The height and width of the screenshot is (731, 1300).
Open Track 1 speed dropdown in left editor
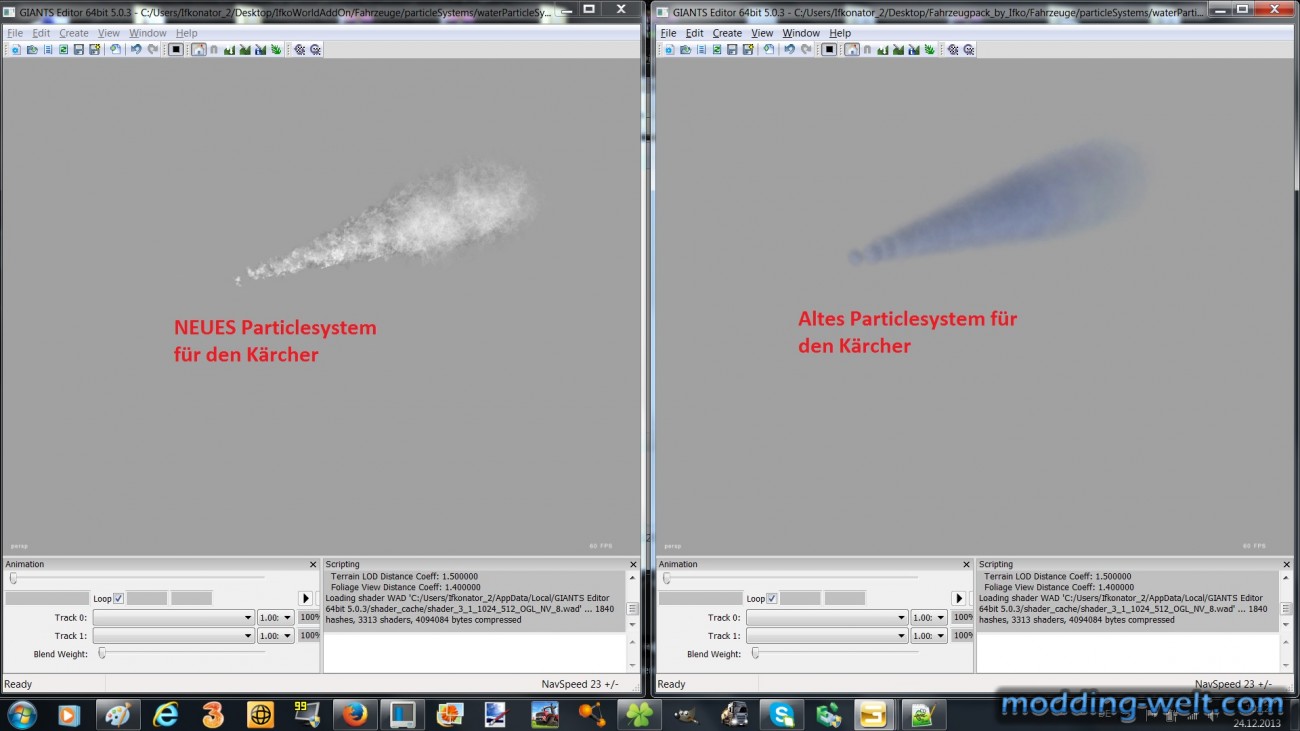click(x=276, y=636)
